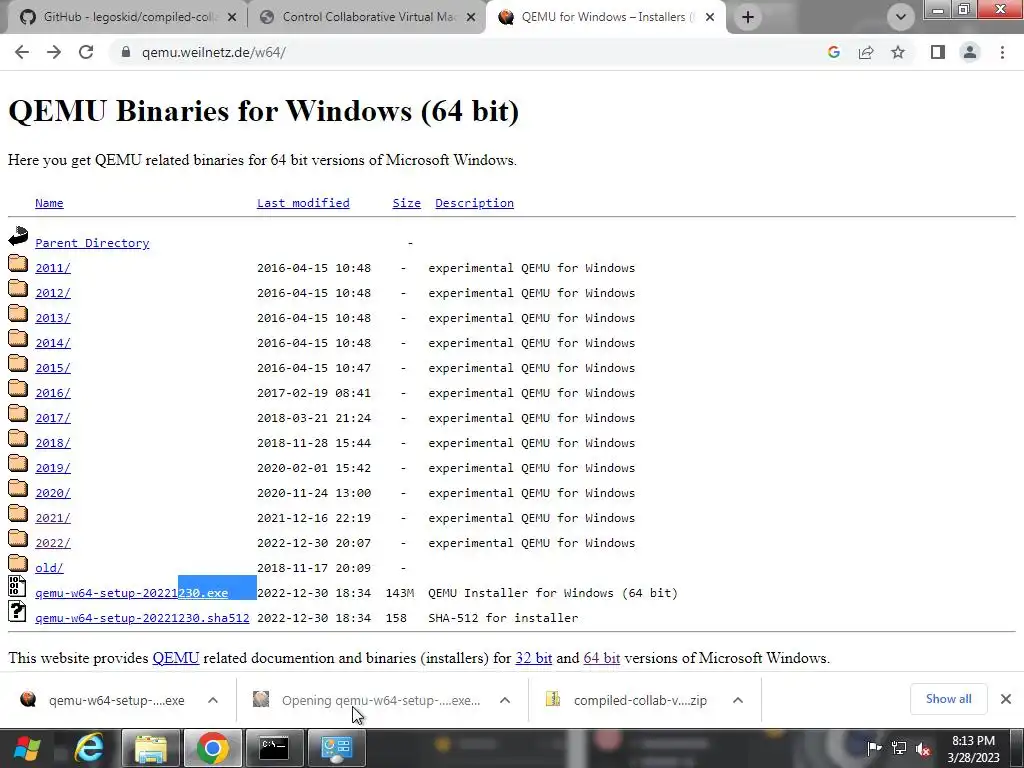Screen dimensions: 1024x768
Task: Launch Internet Explorer from the taskbar
Action: 89,748
